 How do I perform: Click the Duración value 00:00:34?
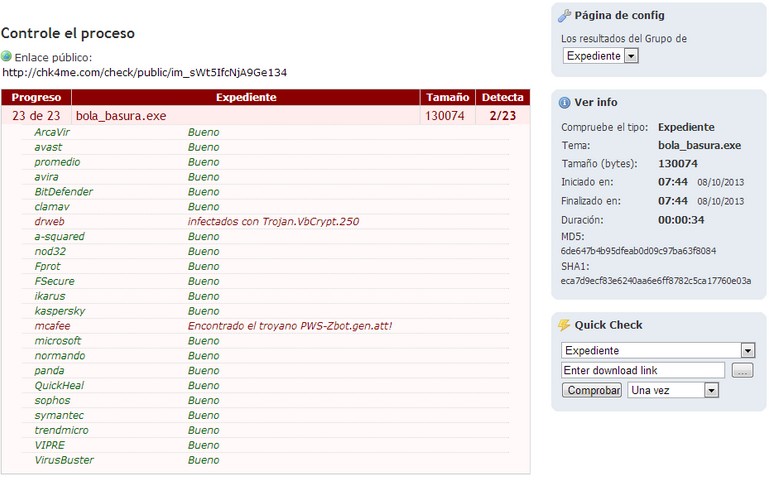tap(681, 220)
